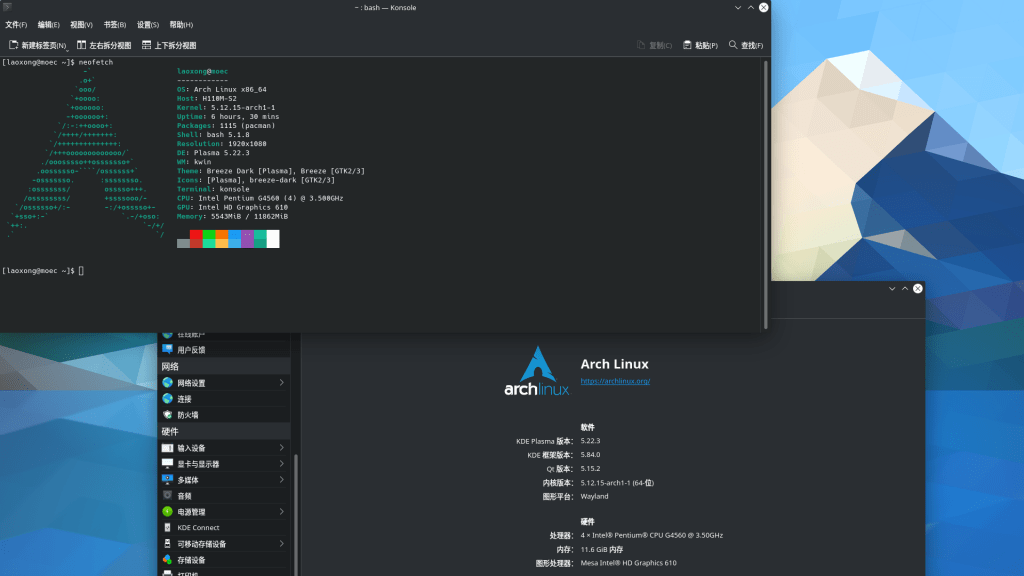
Task: Open the Settings (设置) menu in Konsole
Action: click(148, 24)
